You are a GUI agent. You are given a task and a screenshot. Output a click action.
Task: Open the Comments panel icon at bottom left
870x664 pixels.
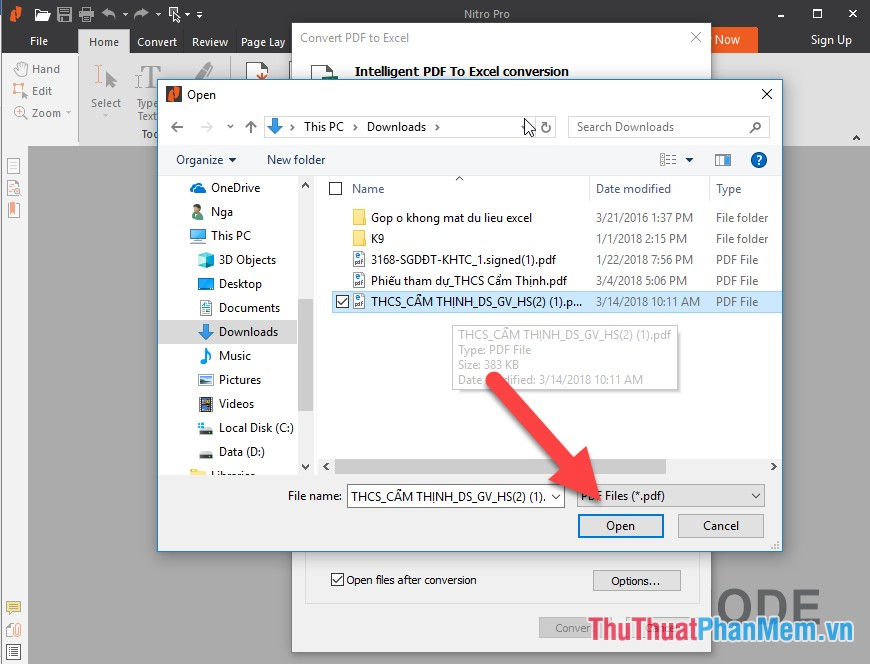point(13,607)
